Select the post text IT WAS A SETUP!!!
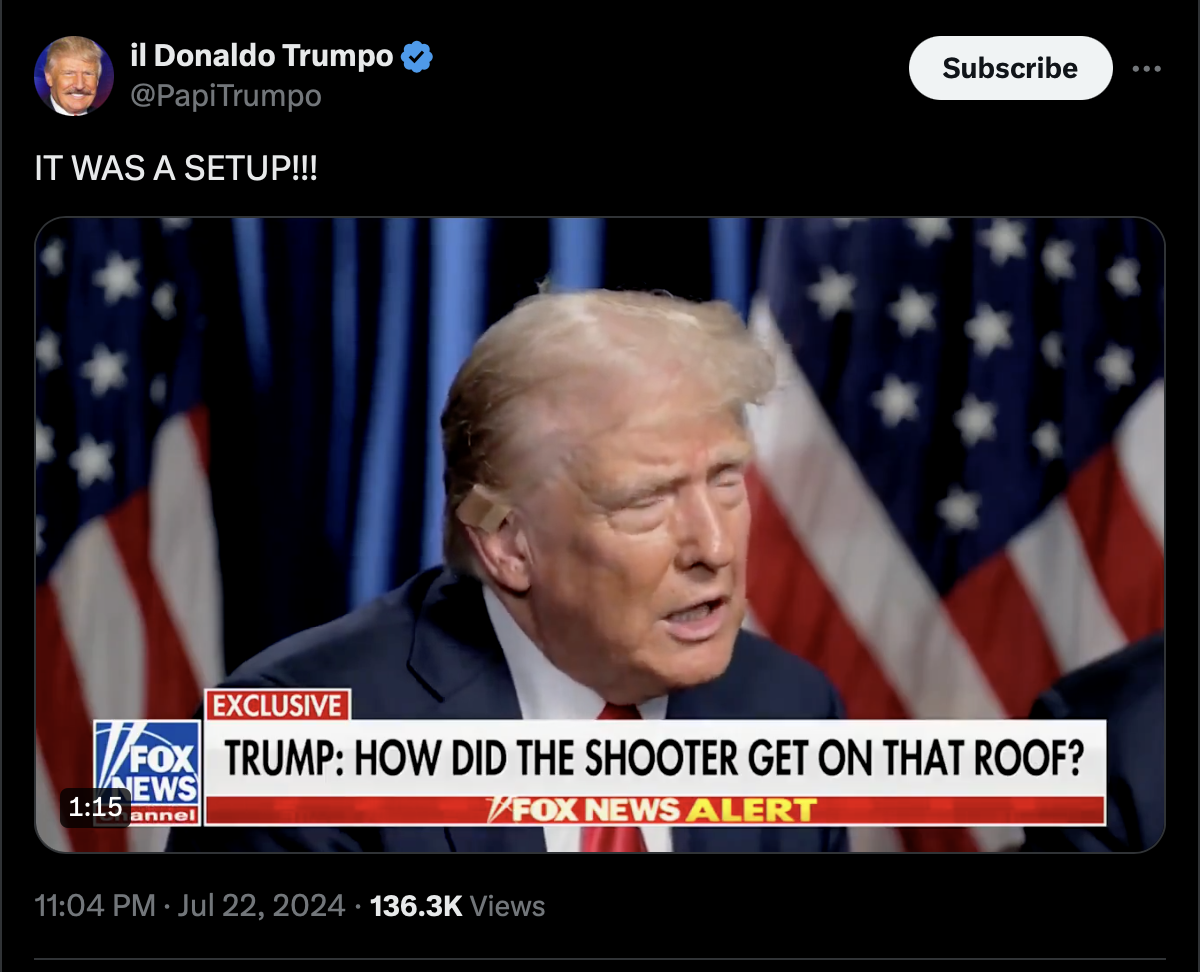Screen dimensions: 1200x972 (176, 168)
